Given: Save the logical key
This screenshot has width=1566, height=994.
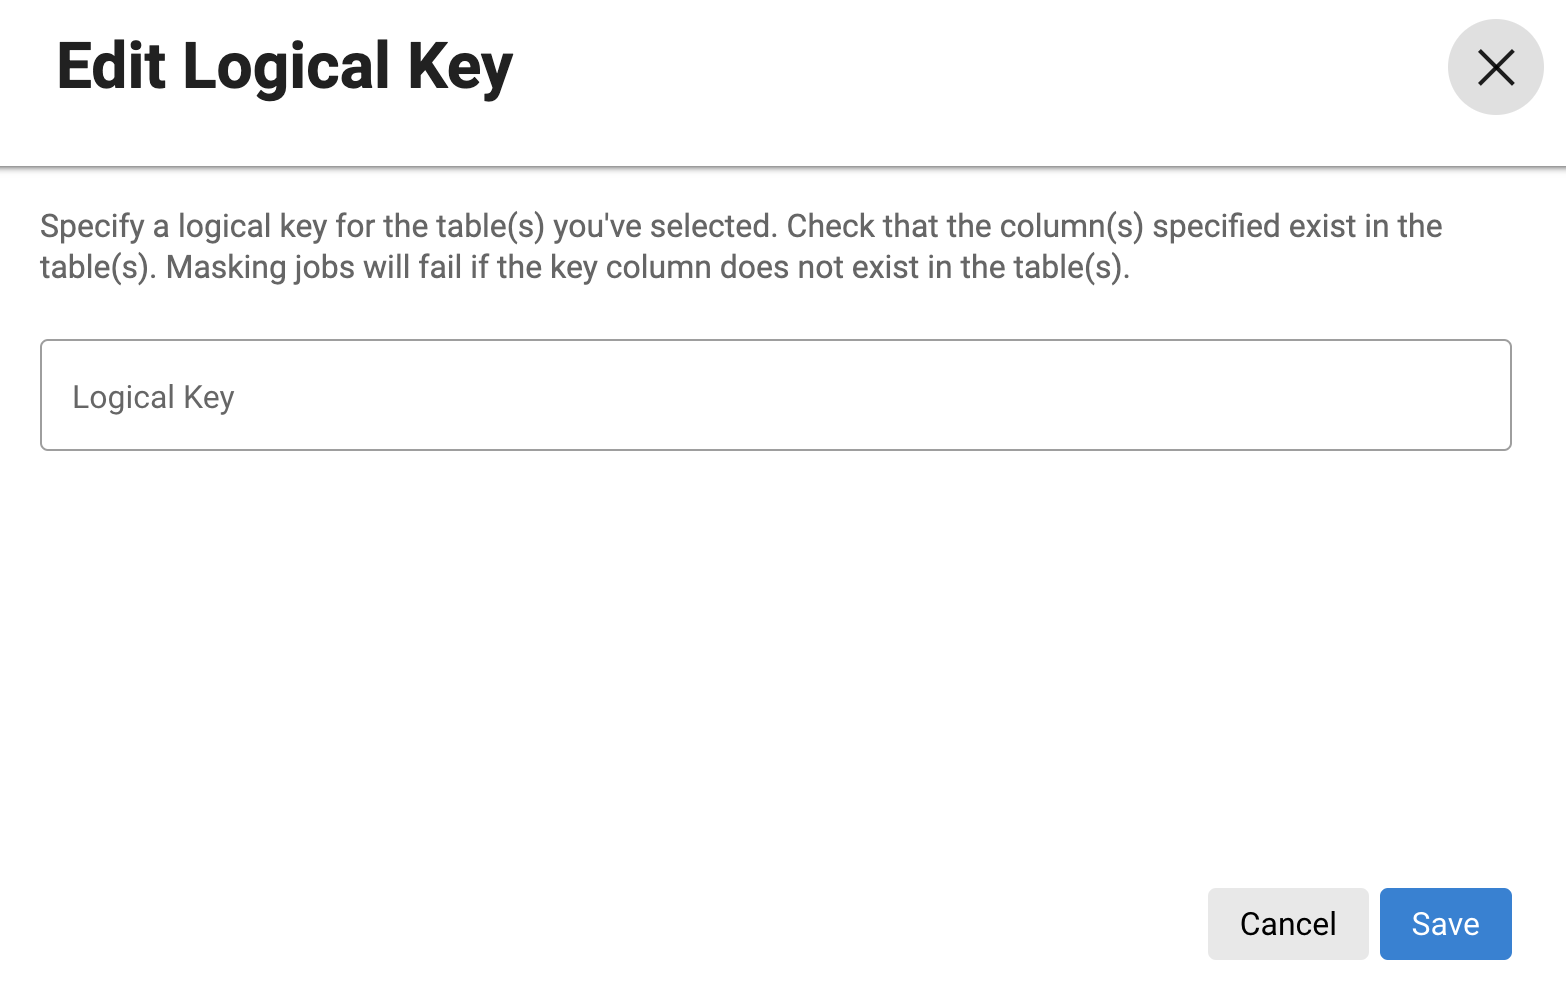Looking at the screenshot, I should click(x=1444, y=924).
